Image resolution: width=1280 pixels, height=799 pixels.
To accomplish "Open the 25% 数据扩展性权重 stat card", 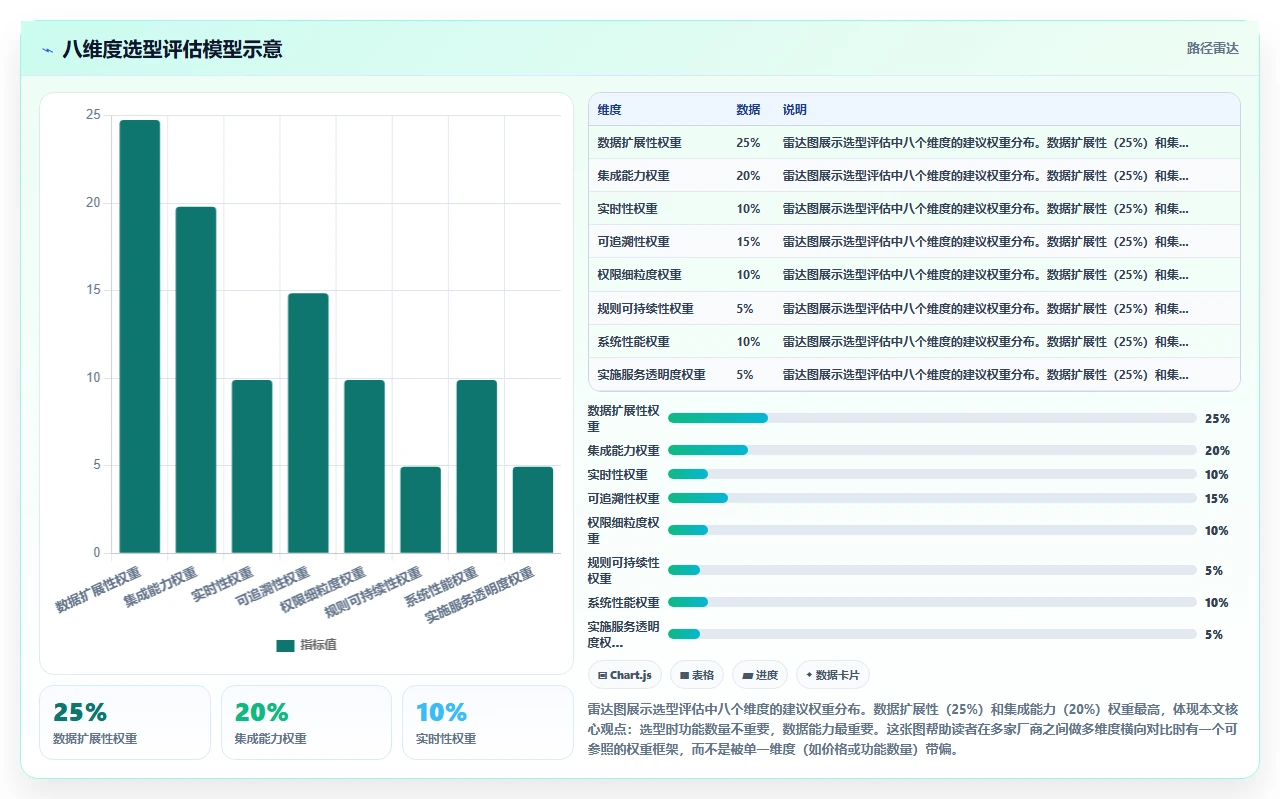I will 125,722.
